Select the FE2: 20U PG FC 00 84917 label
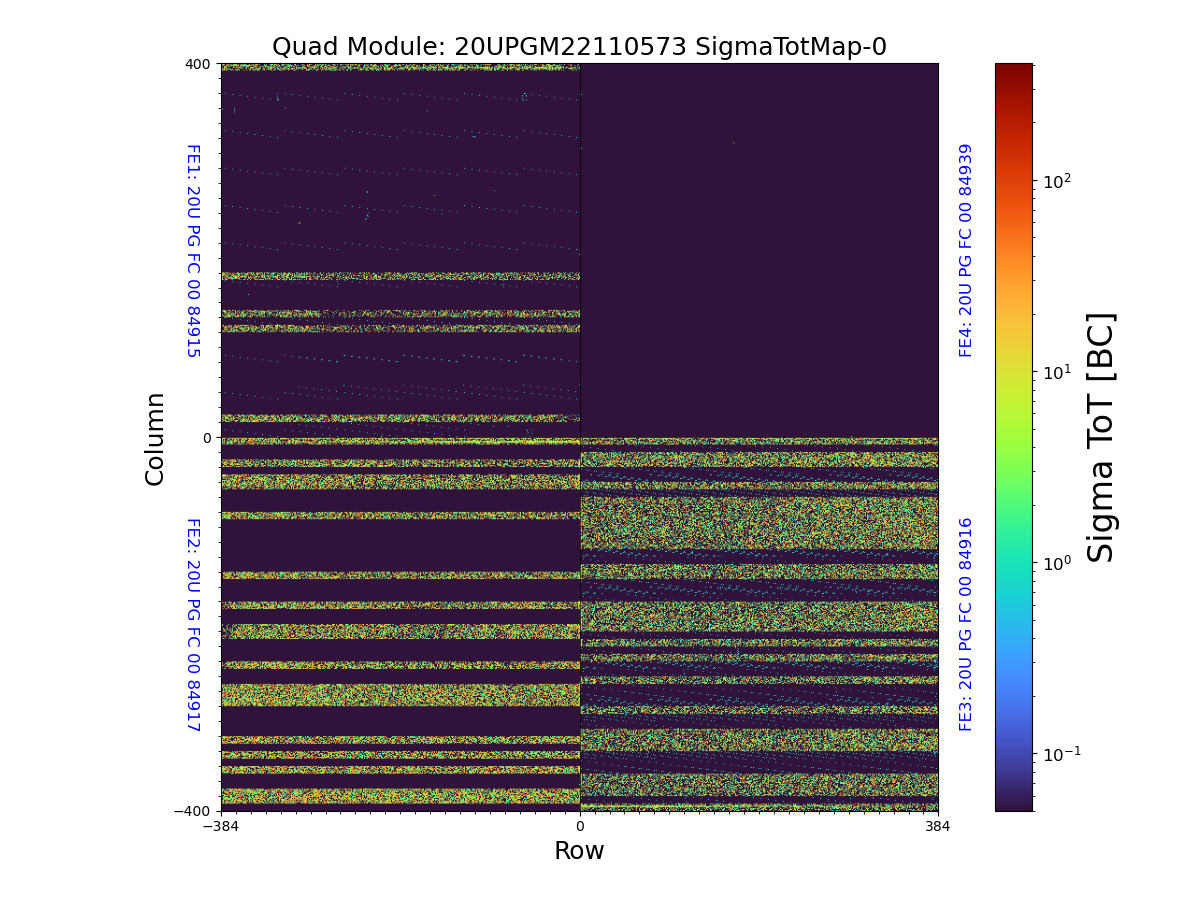Screen dimensions: 1200x900 tap(193, 624)
